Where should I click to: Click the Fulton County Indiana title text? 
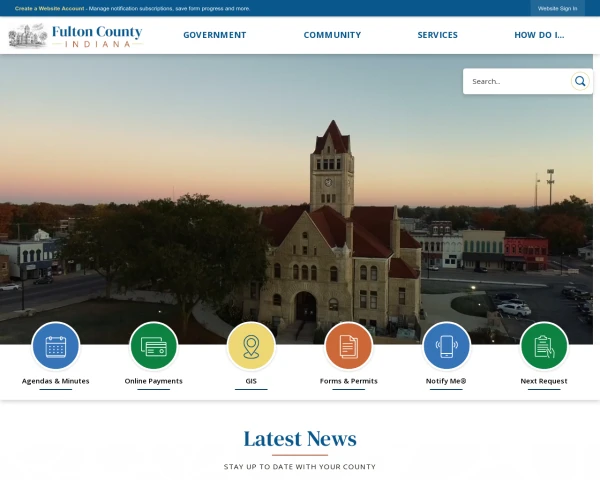97,36
